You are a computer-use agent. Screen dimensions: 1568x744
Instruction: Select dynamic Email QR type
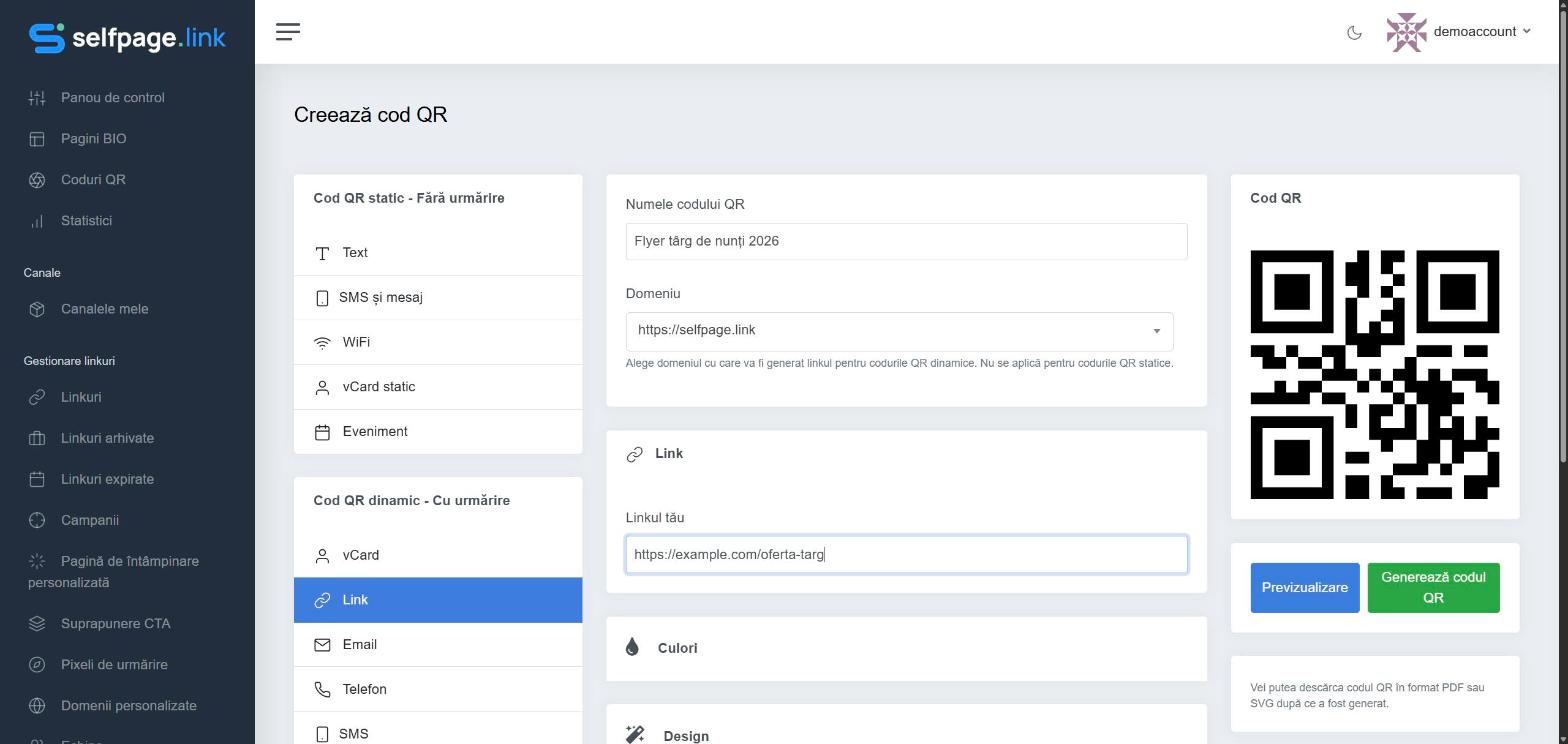tap(438, 645)
